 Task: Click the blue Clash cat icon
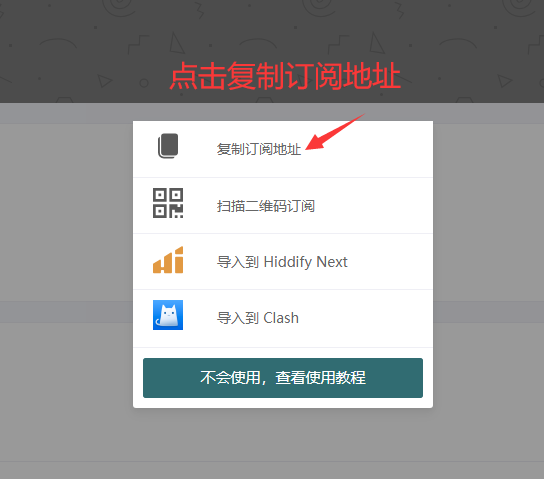[x=168, y=315]
